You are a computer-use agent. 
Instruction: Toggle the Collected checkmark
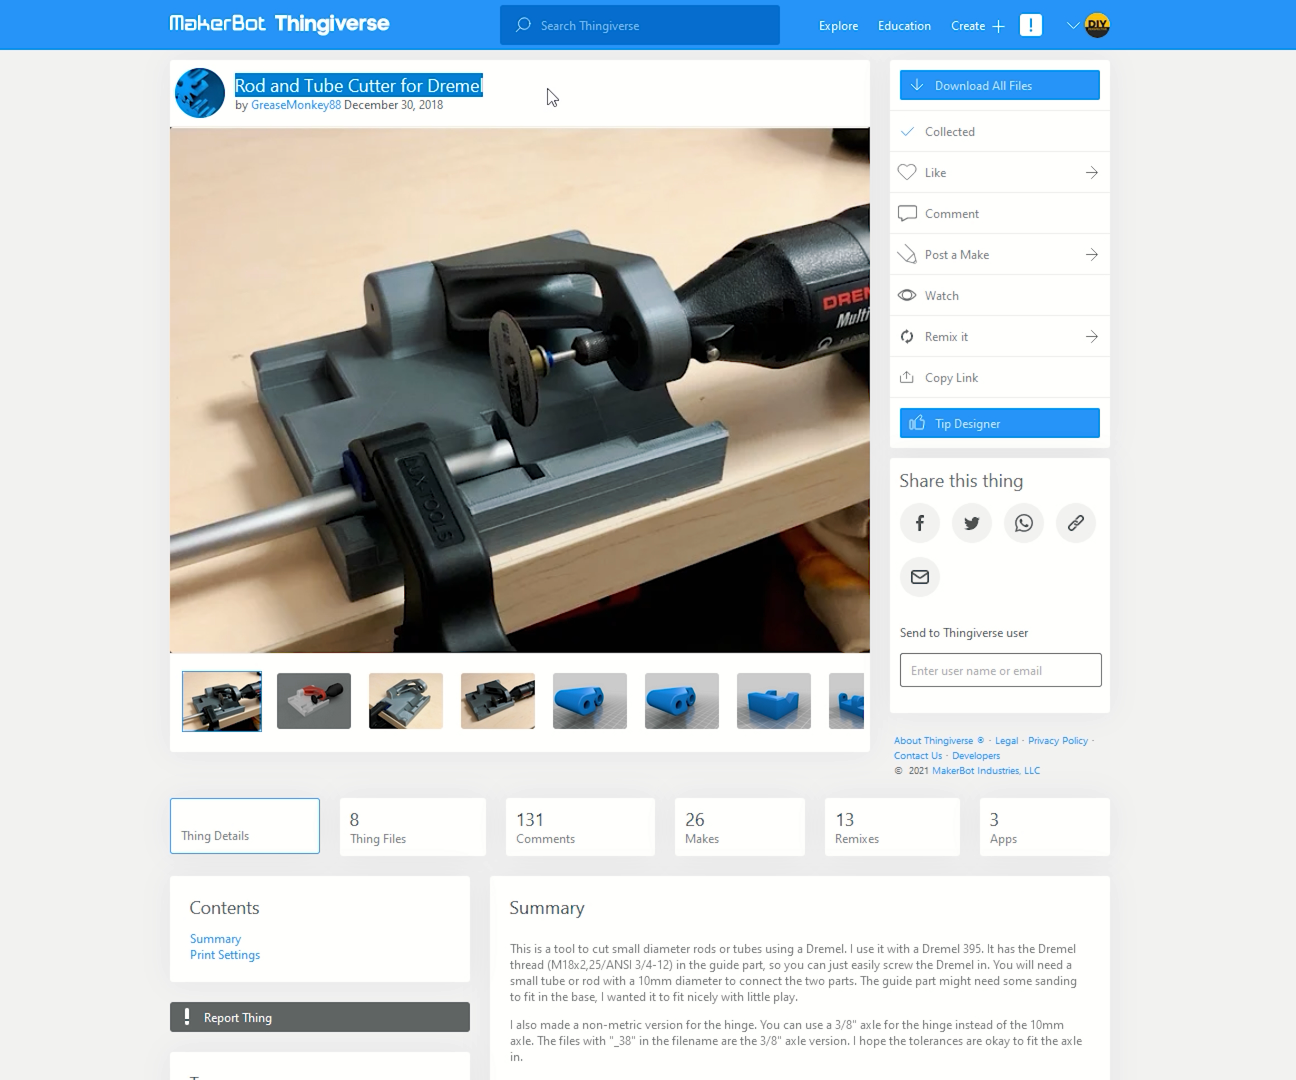coord(907,131)
